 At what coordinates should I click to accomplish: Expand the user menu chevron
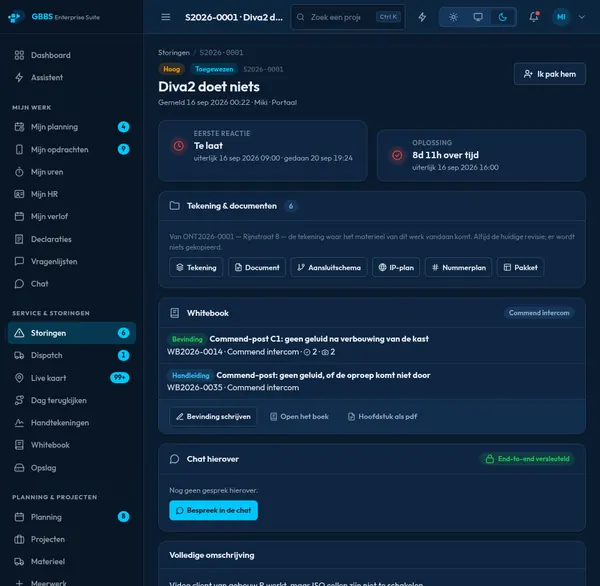pyautogui.click(x=582, y=17)
